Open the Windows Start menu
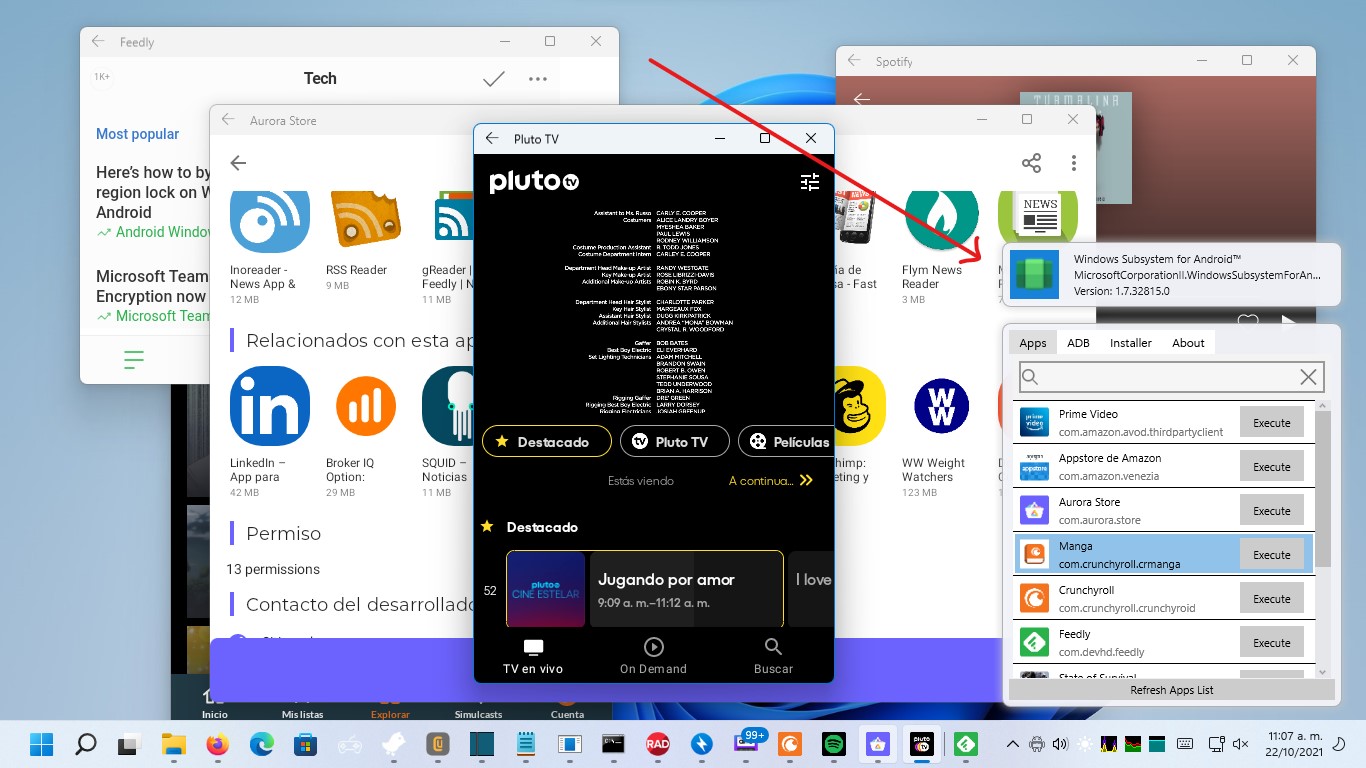1366x768 pixels. [x=41, y=744]
